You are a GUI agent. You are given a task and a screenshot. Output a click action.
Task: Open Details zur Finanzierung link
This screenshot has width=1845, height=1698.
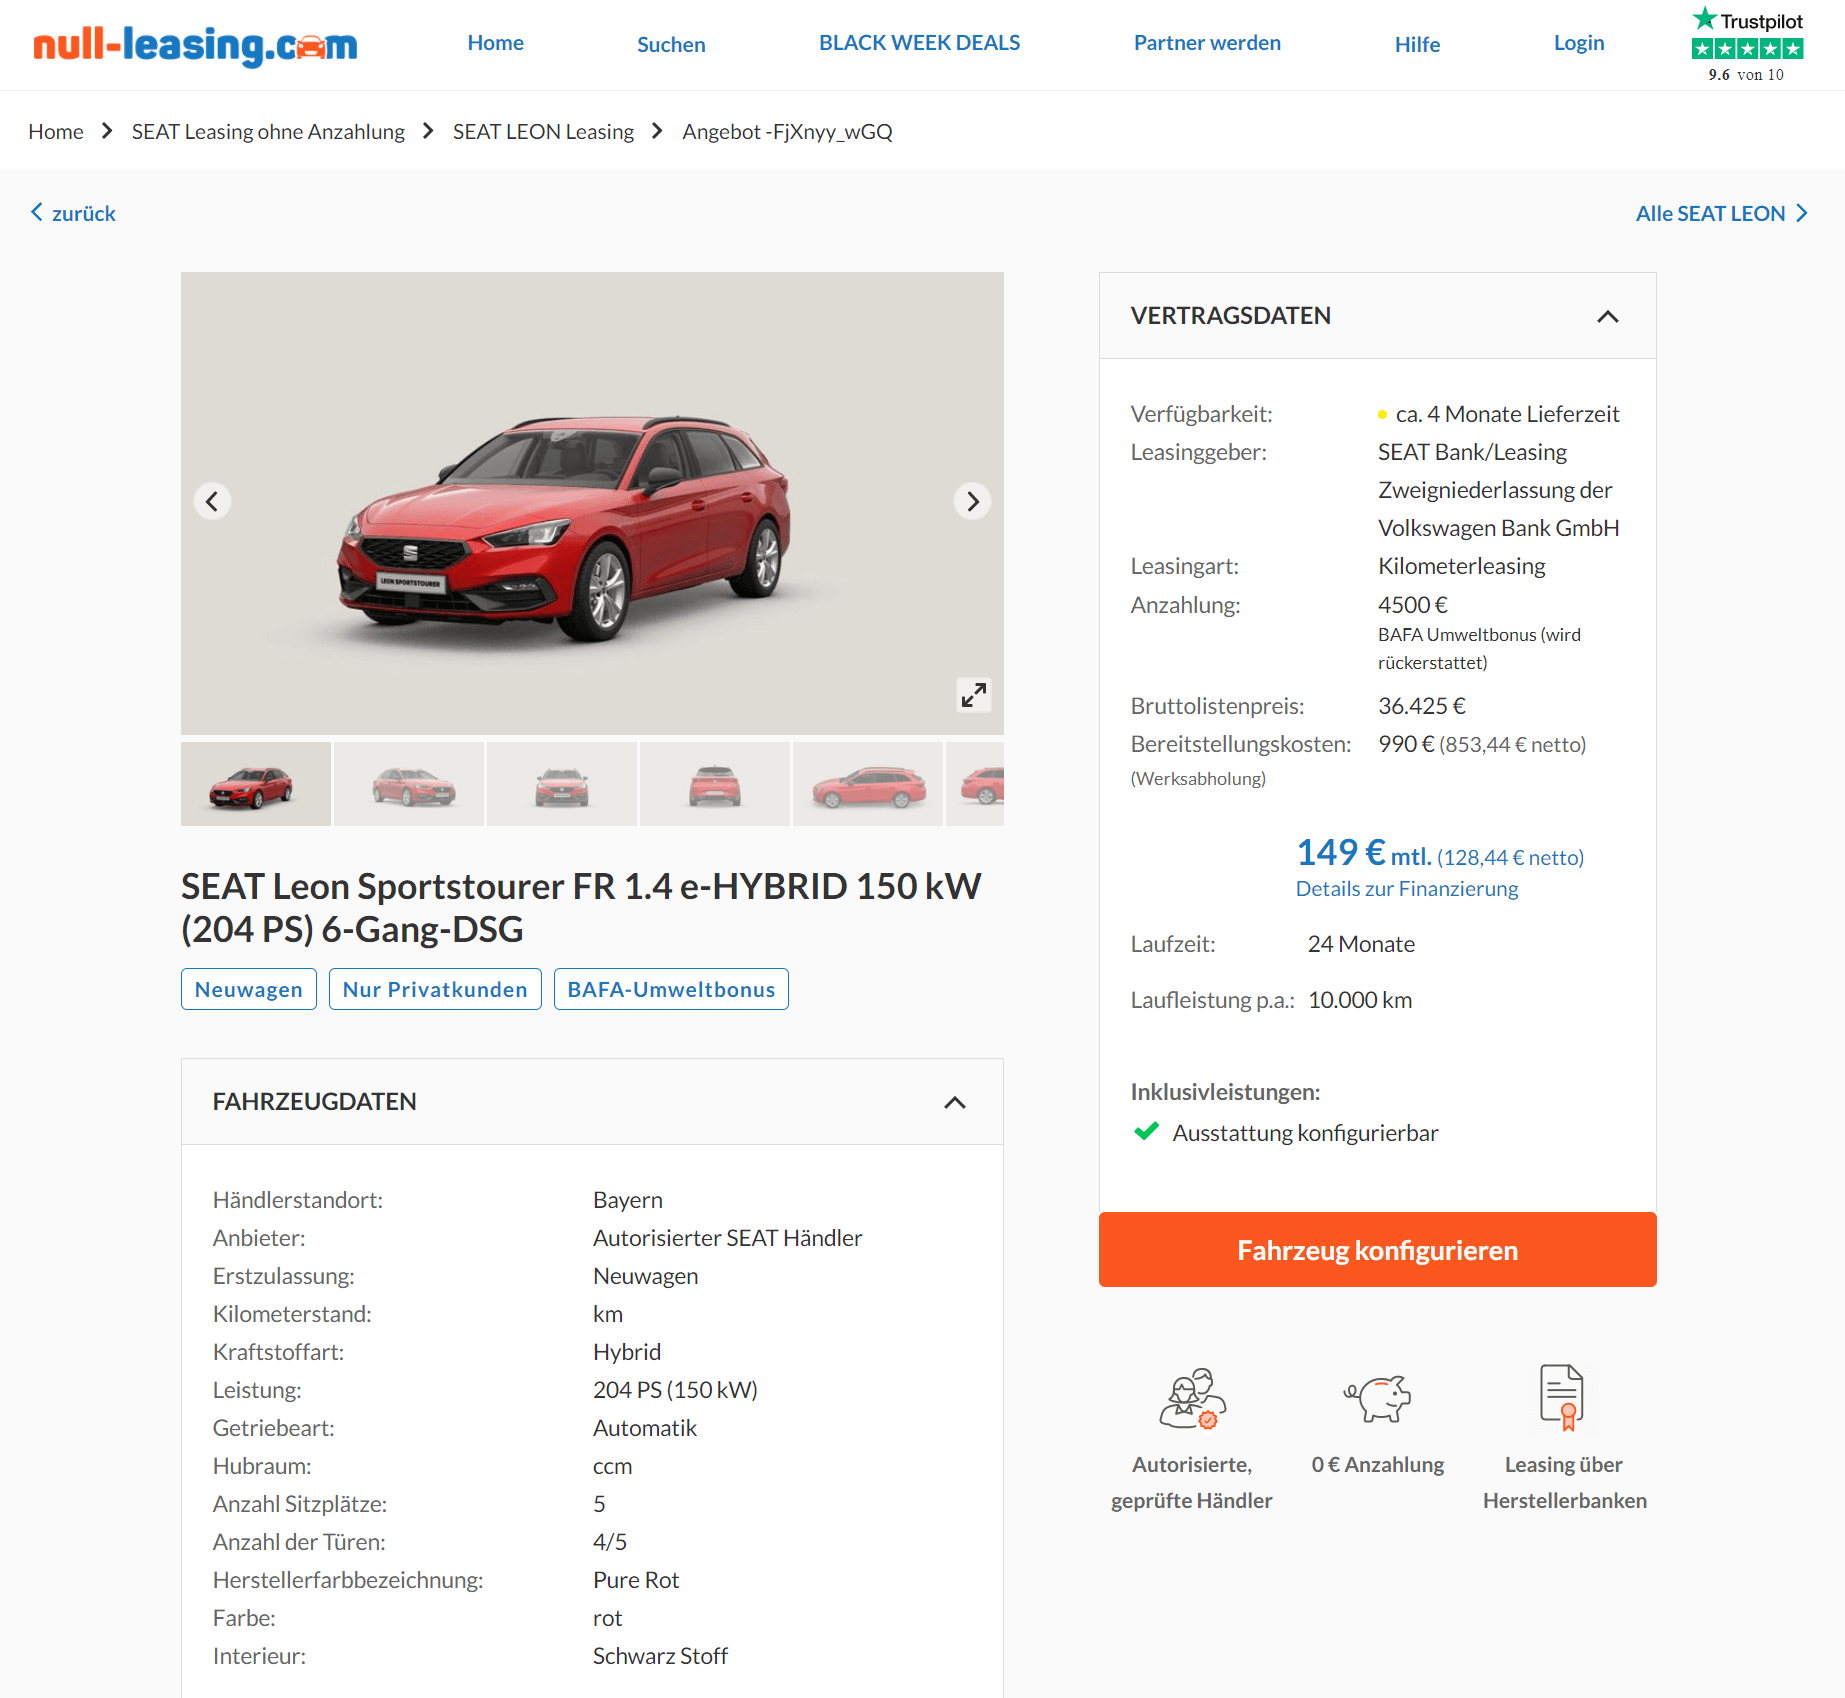(x=1406, y=889)
